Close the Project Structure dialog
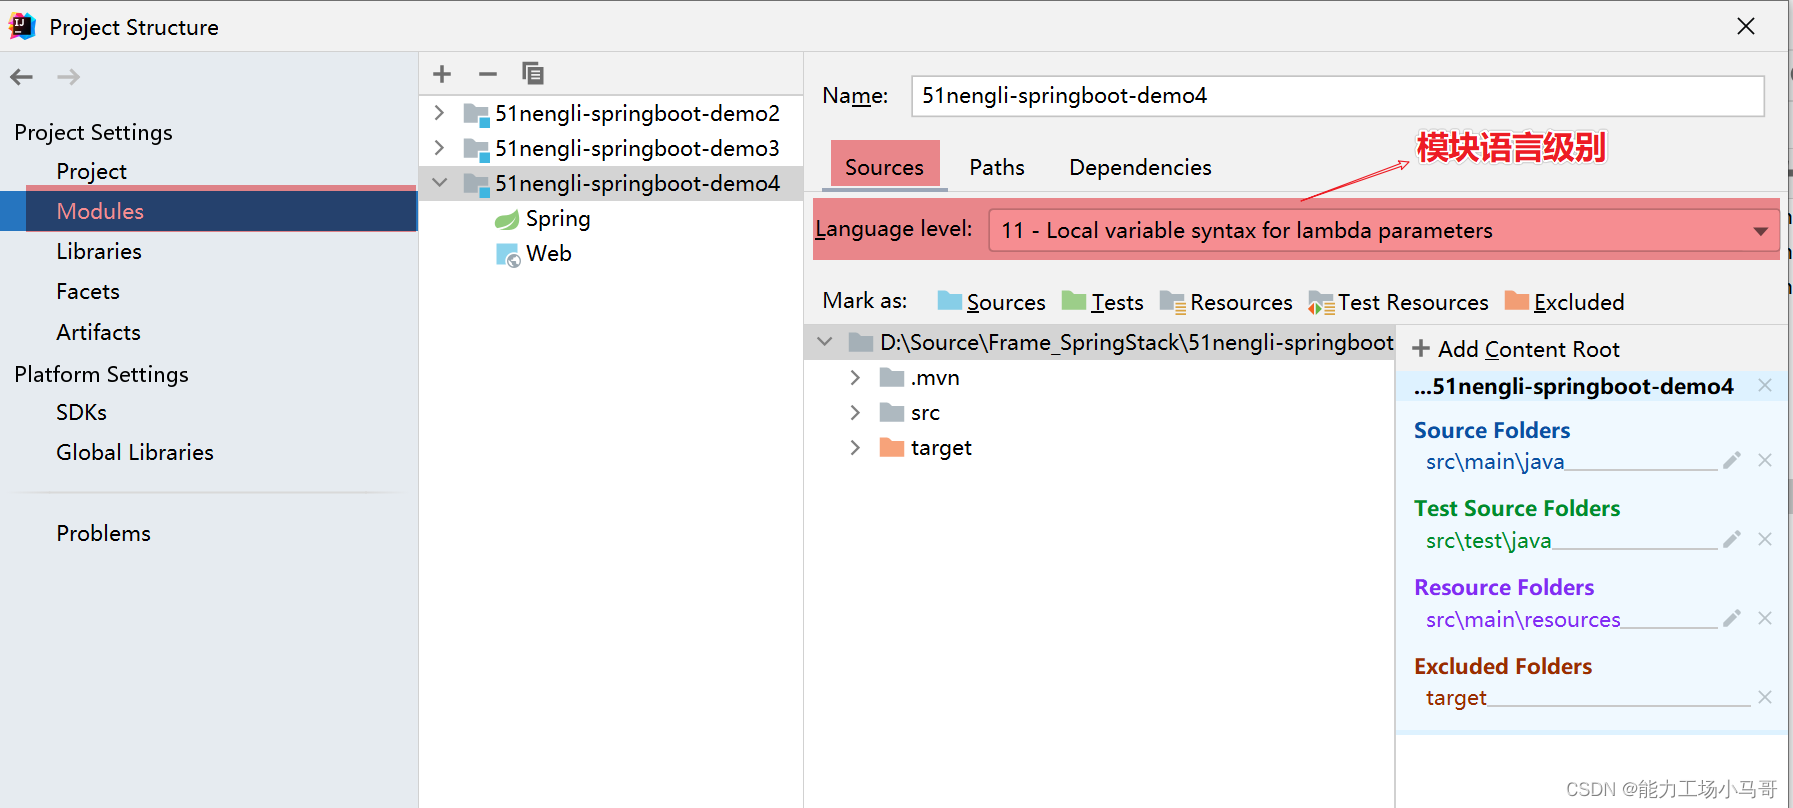1793x808 pixels. pos(1746,26)
